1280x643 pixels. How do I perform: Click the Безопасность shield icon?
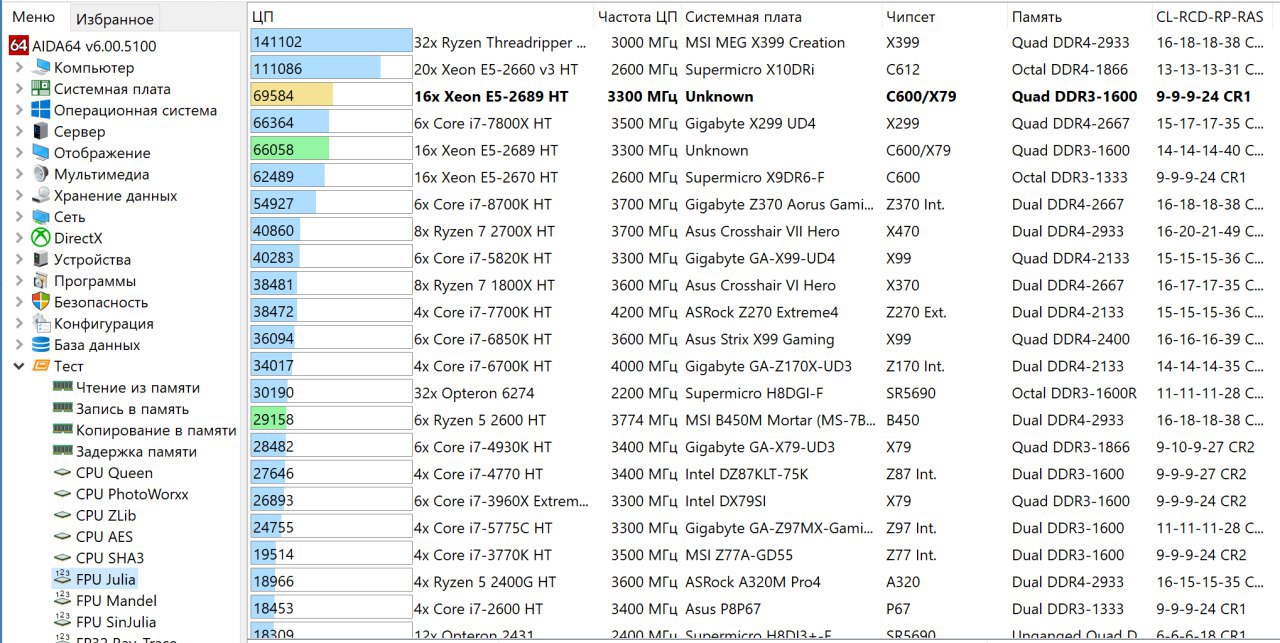(40, 302)
